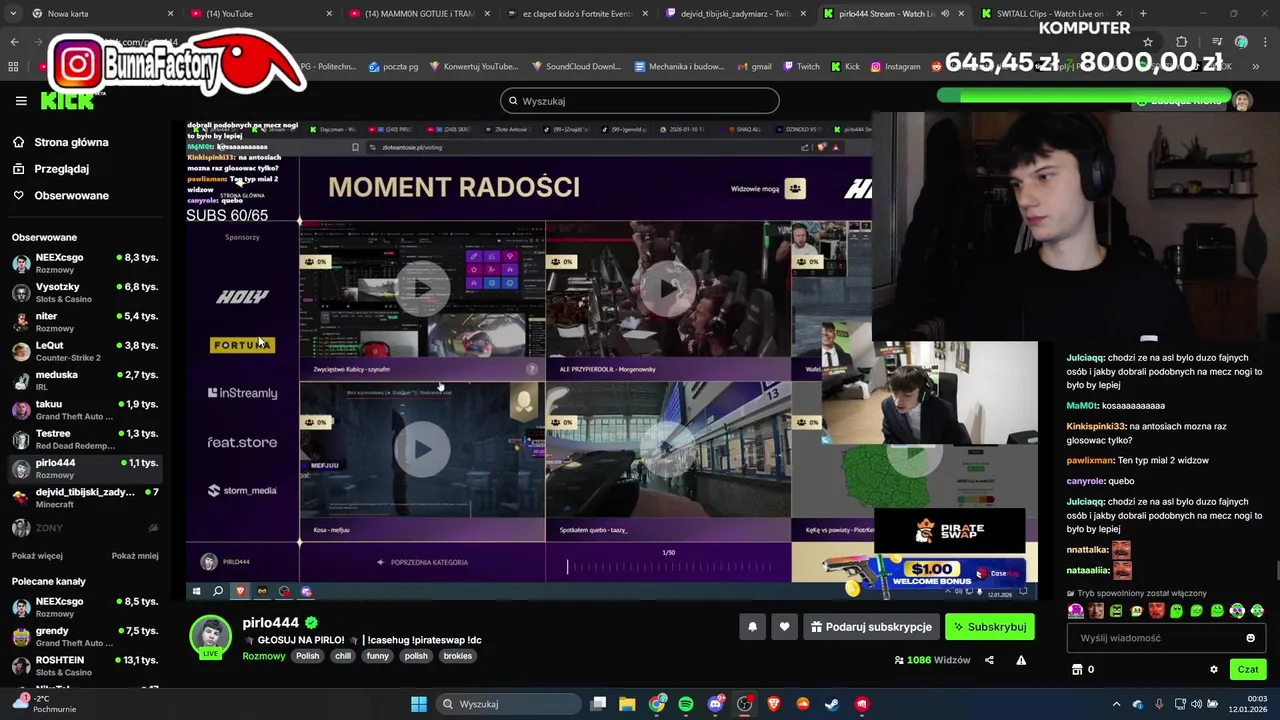Switch to the dejvid_tibijski_zadymiarz Twitch tab
Viewport: 1280px width, 720px height.
click(735, 13)
